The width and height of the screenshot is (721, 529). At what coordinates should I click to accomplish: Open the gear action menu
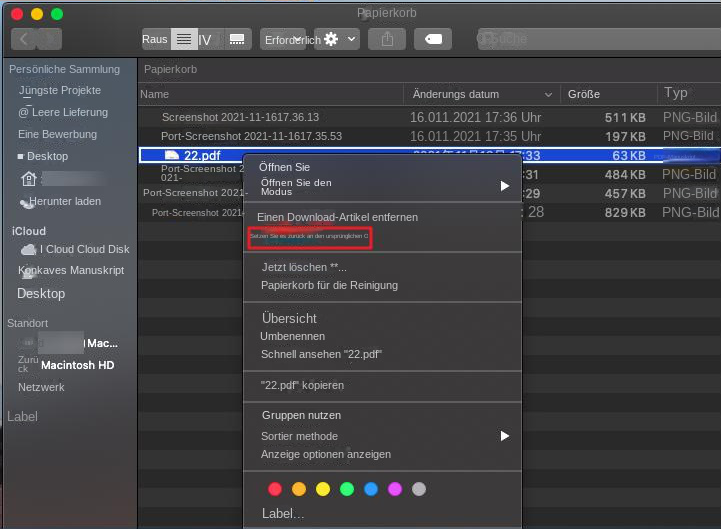331,39
